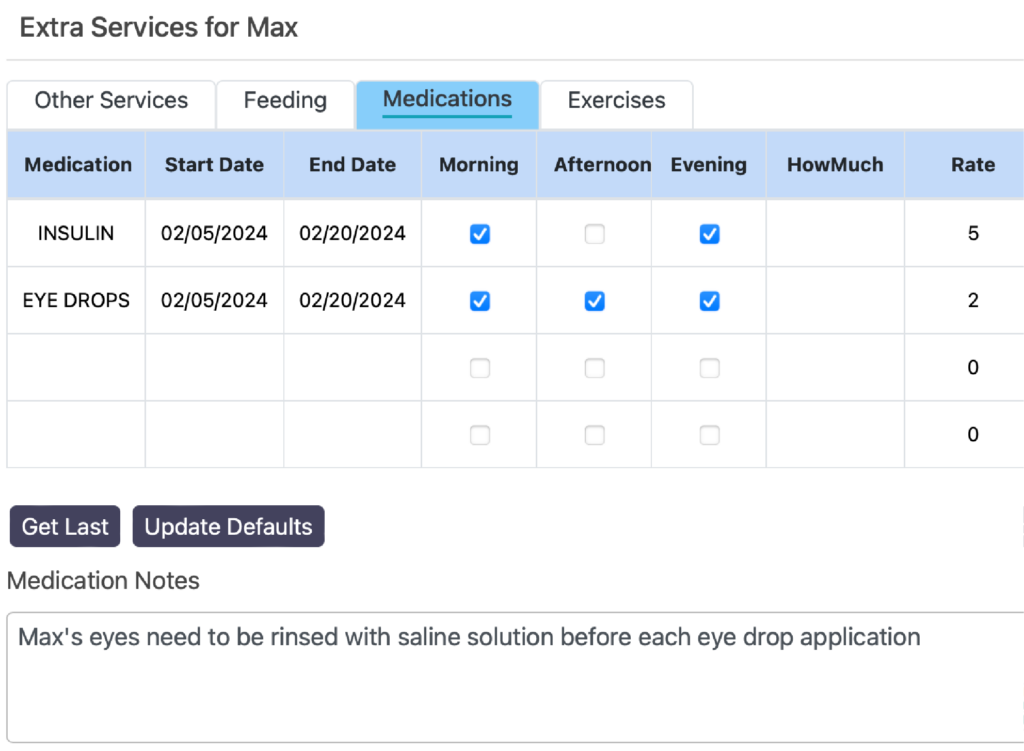Reselect the Medications tab
This screenshot has width=1024, height=751.
coord(447,99)
